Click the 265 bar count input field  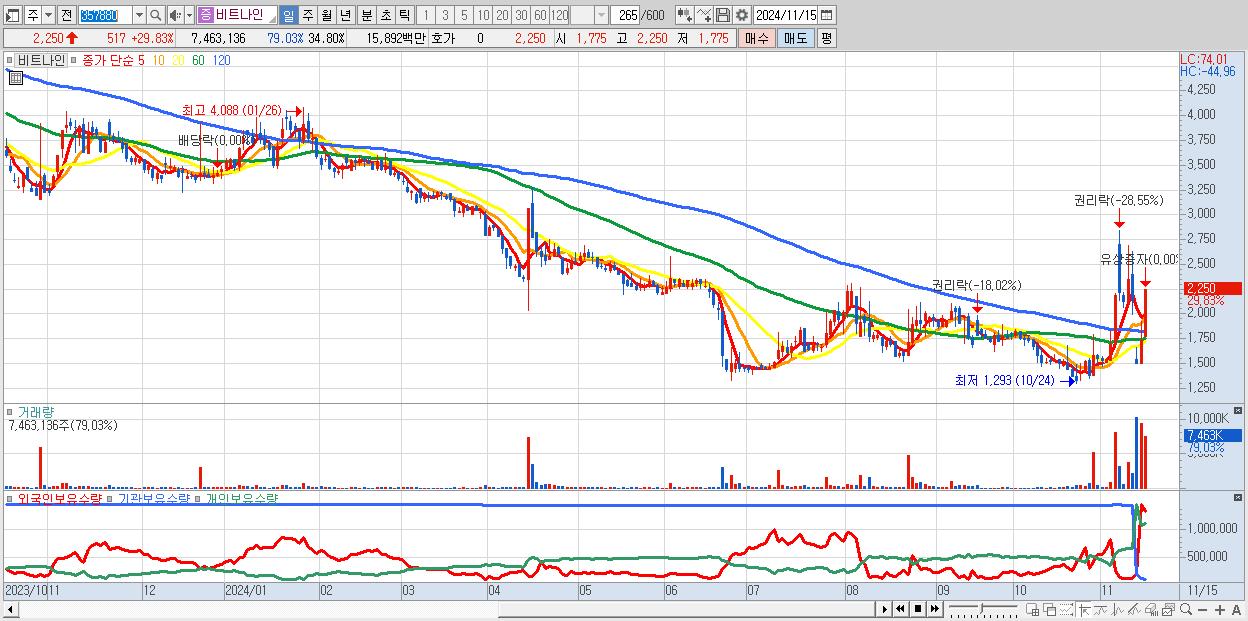point(626,15)
